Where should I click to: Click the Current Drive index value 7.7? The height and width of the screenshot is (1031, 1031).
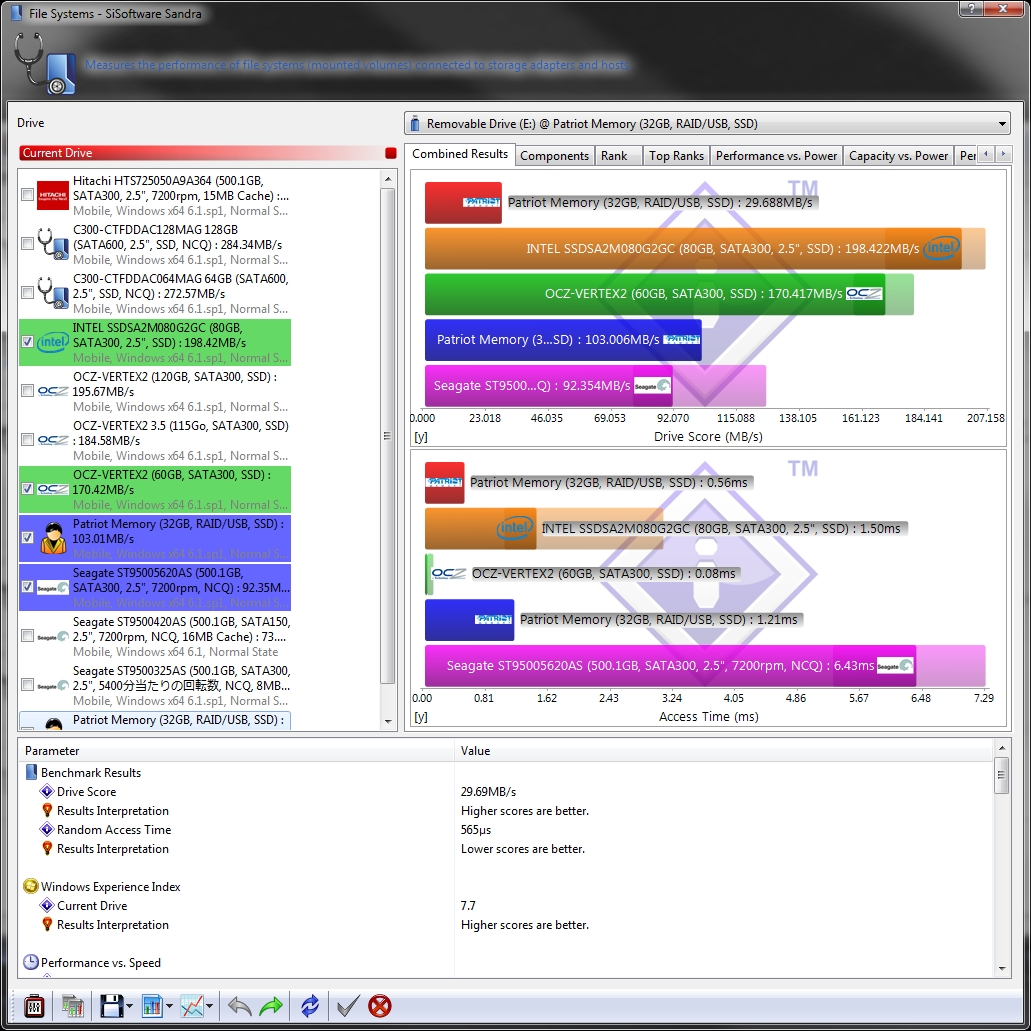(468, 905)
